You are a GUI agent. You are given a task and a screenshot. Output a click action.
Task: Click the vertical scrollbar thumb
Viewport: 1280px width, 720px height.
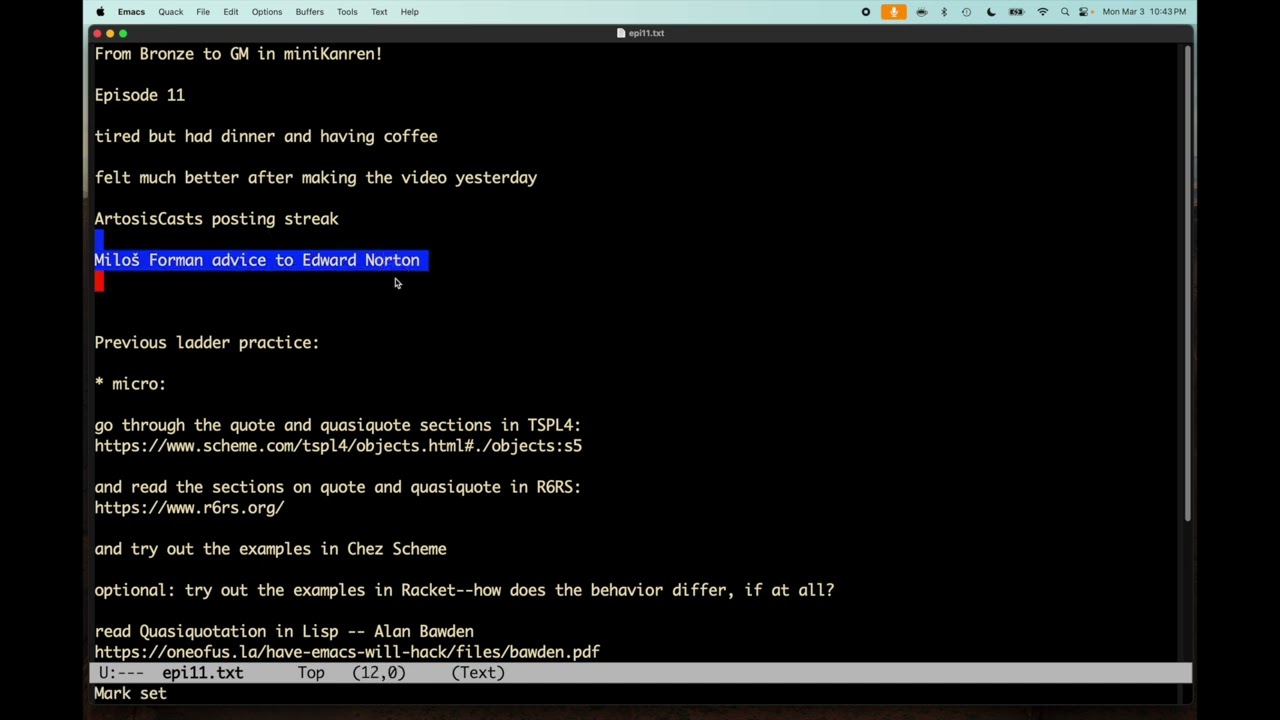point(1187,283)
